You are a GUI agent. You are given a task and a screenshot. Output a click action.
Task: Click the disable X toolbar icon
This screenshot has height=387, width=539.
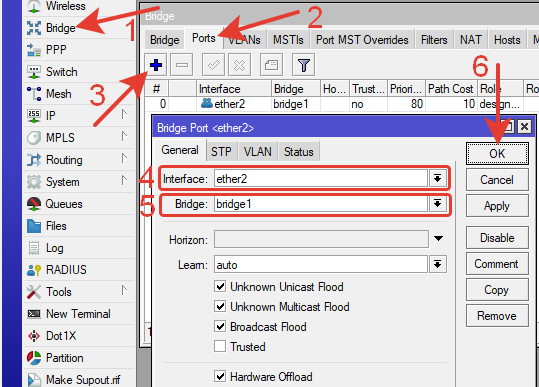[x=239, y=65]
